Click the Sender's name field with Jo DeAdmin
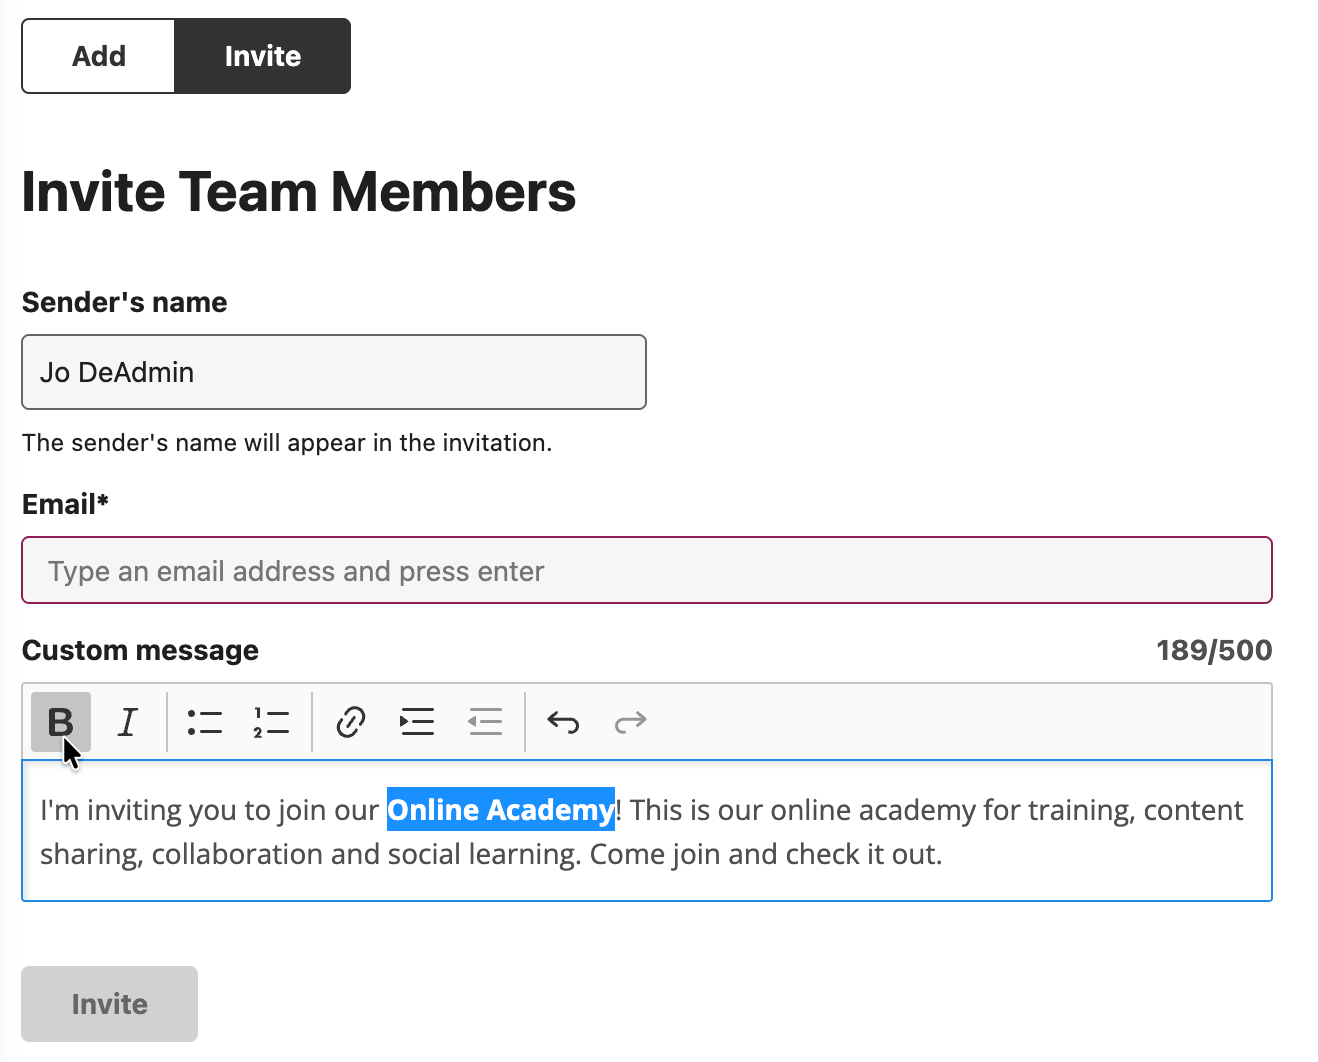Screen dimensions: 1318x1062 click(334, 372)
